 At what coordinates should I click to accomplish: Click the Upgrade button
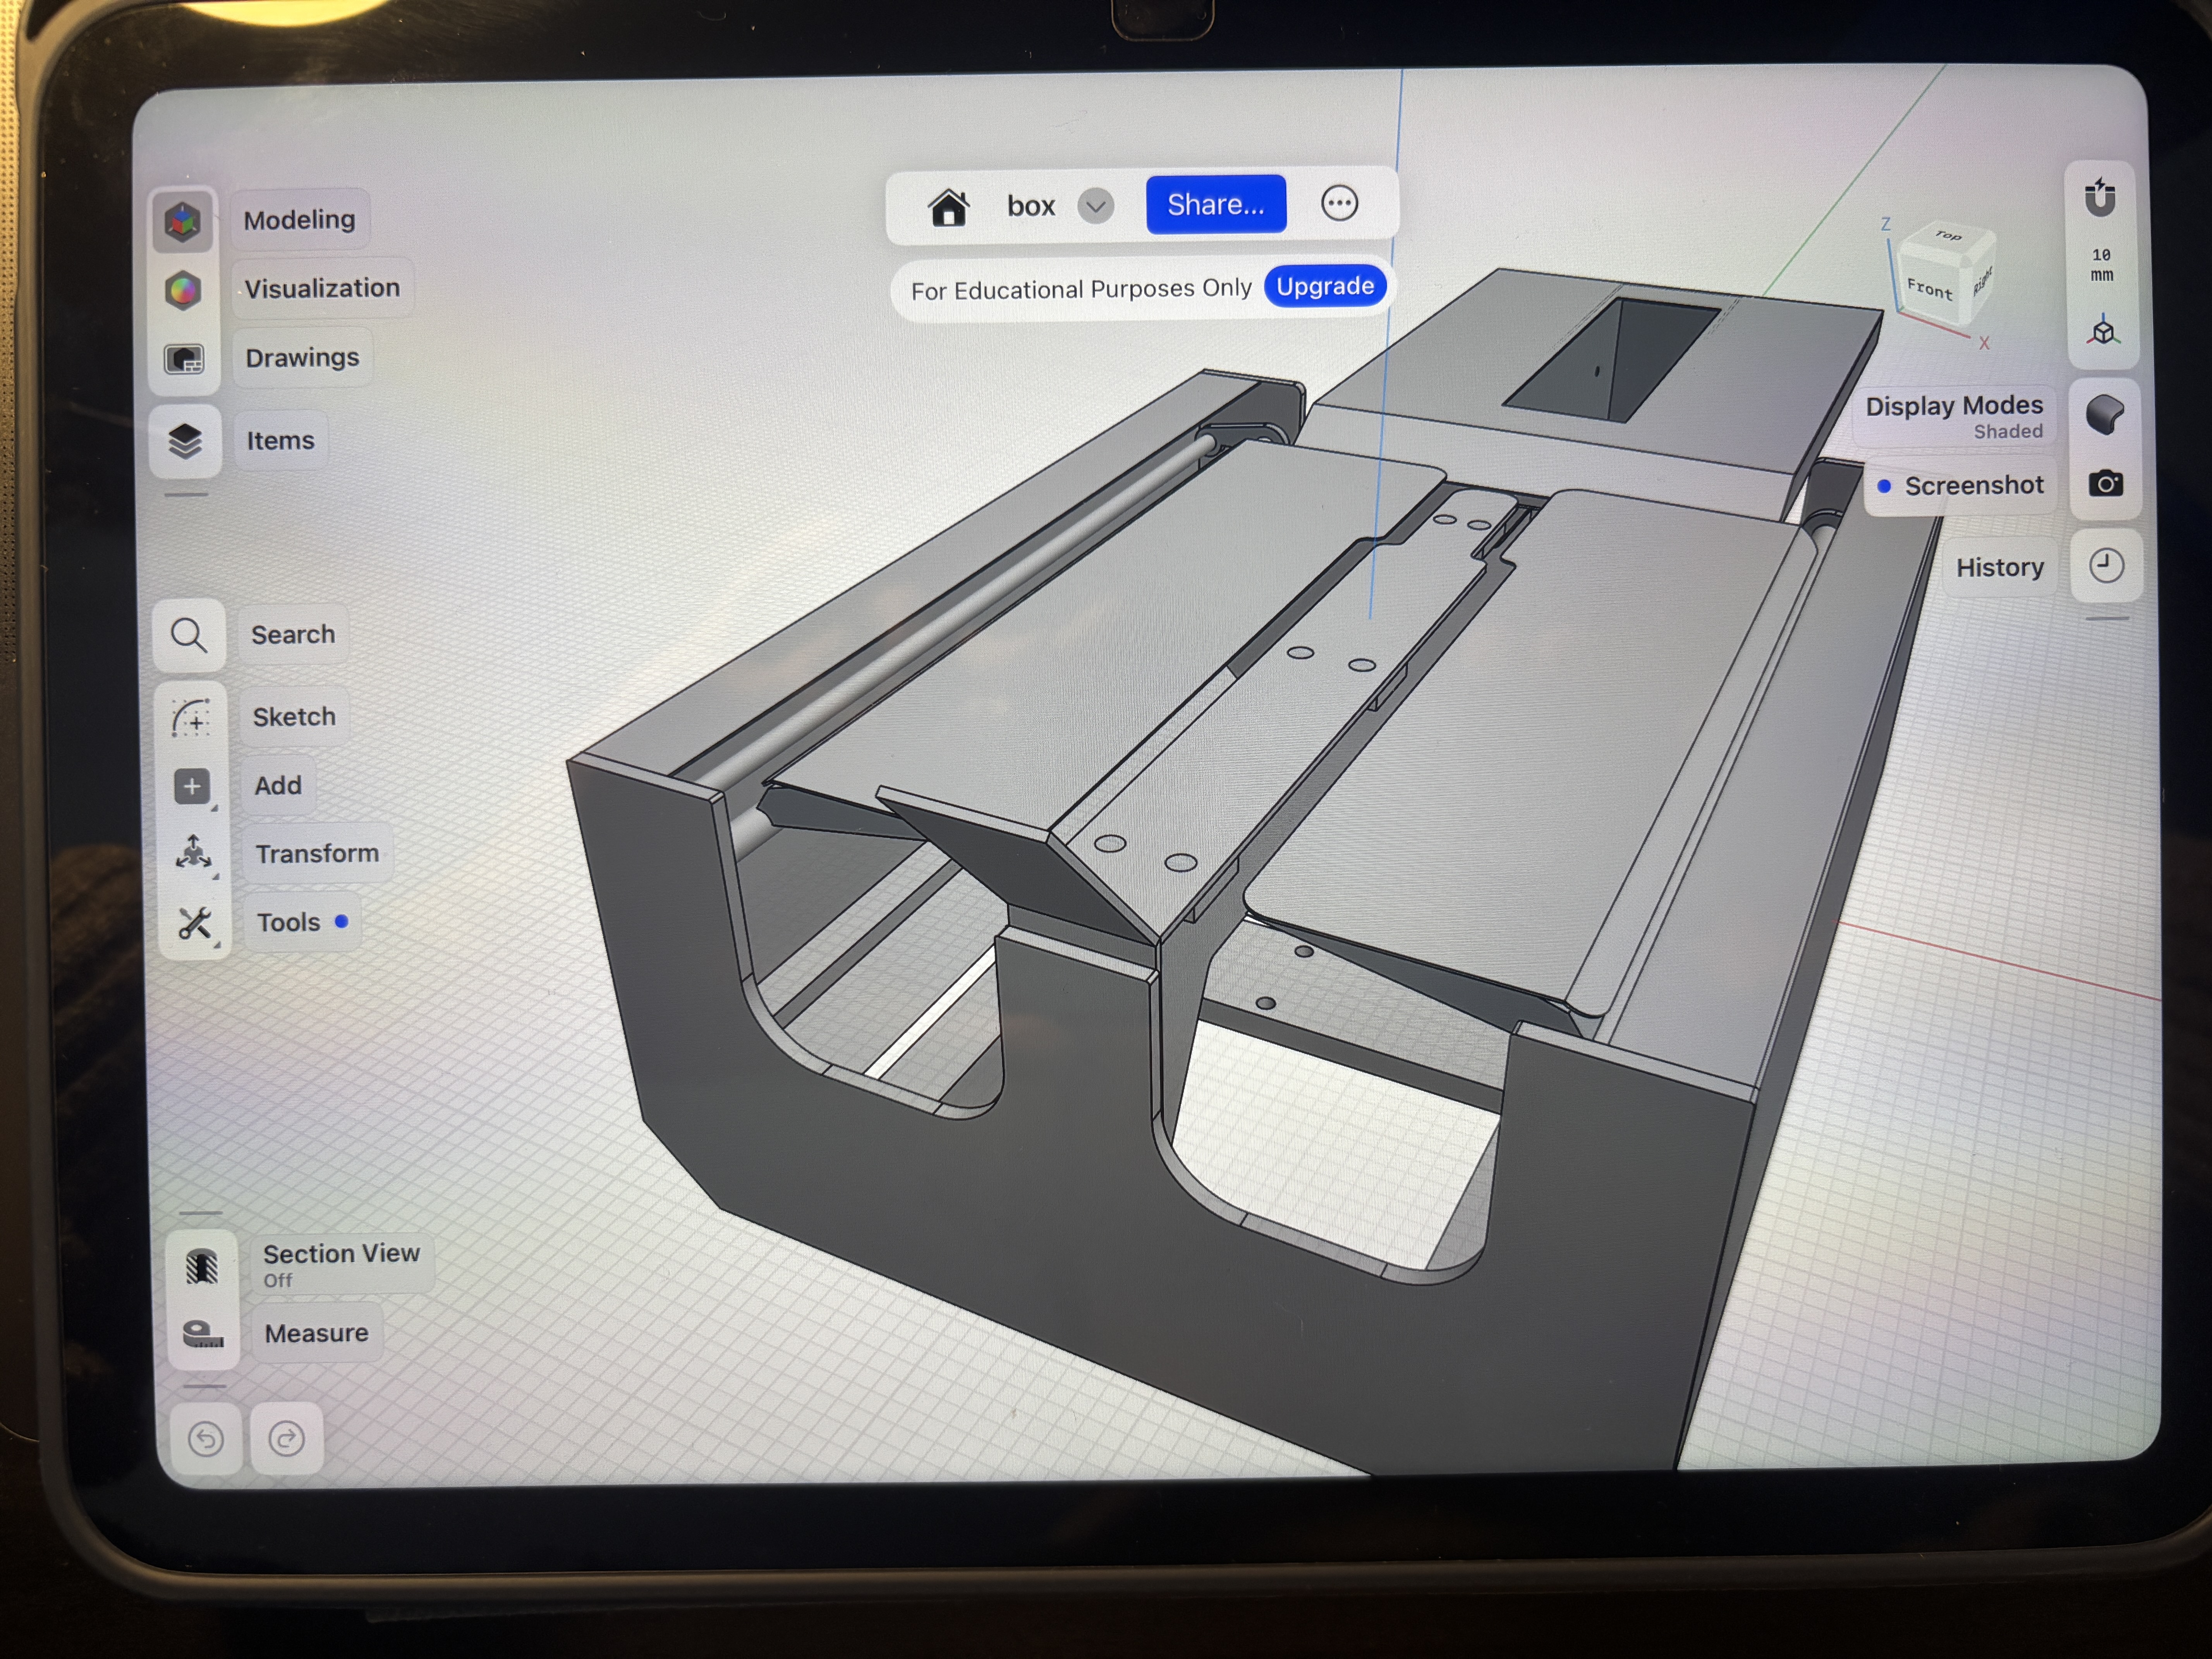(1325, 287)
